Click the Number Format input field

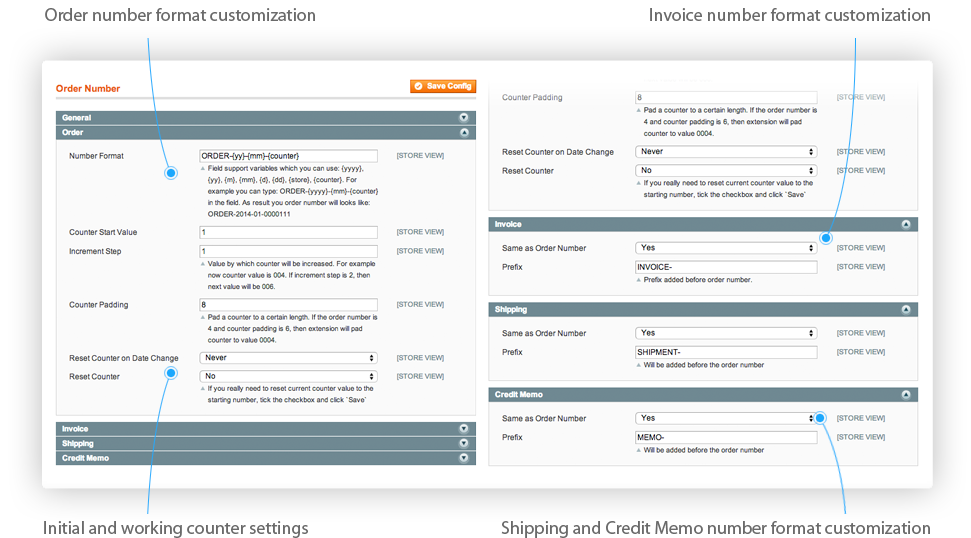pos(288,156)
